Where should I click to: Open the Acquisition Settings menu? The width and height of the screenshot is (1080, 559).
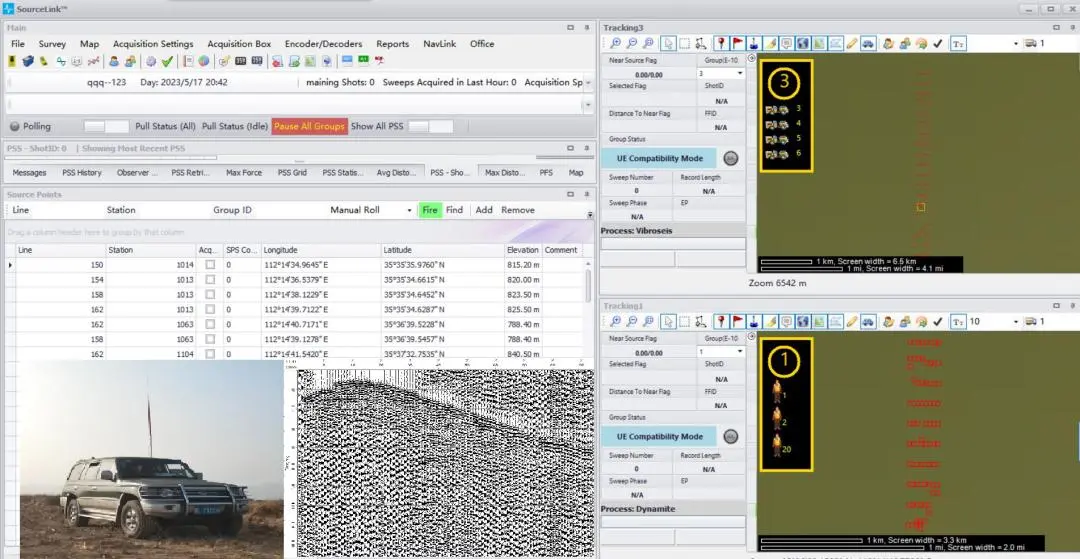[153, 44]
